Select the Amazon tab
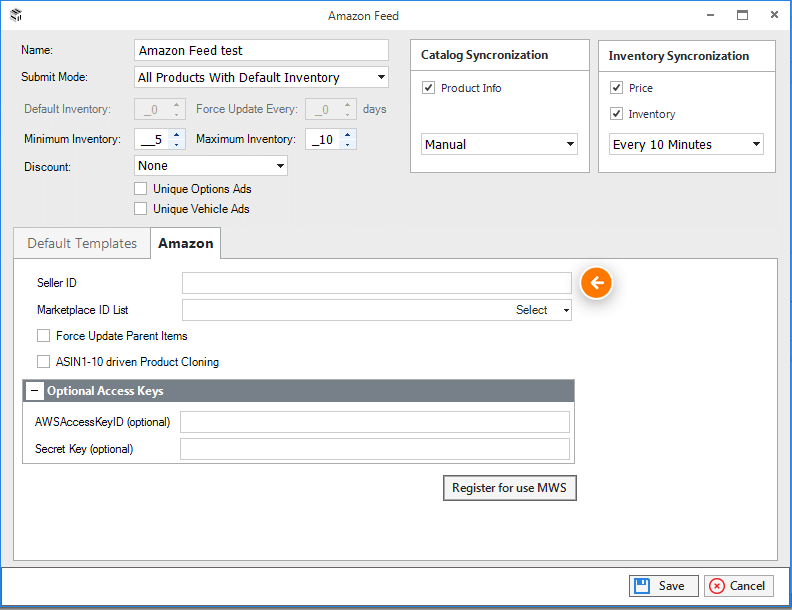Viewport: 792px width, 610px height. click(185, 243)
